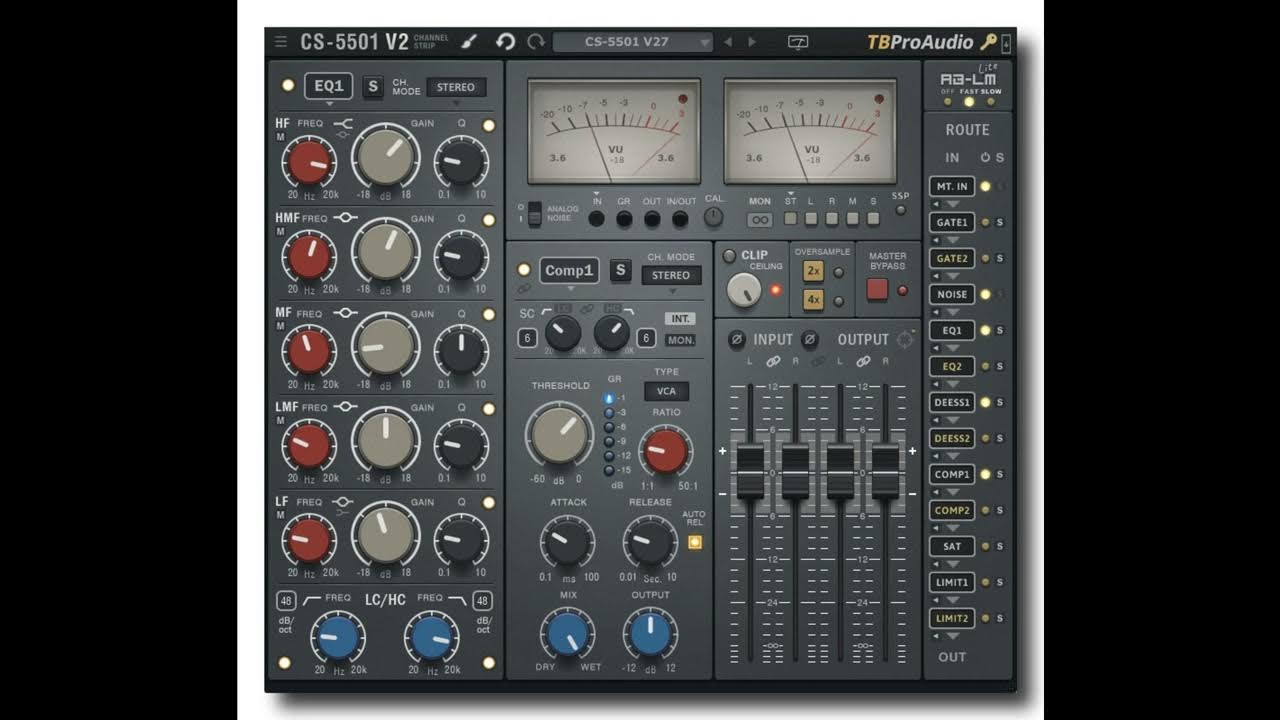The image size is (1280, 720).
Task: Open the EQ1 module selector dropdown
Action: (x=329, y=86)
